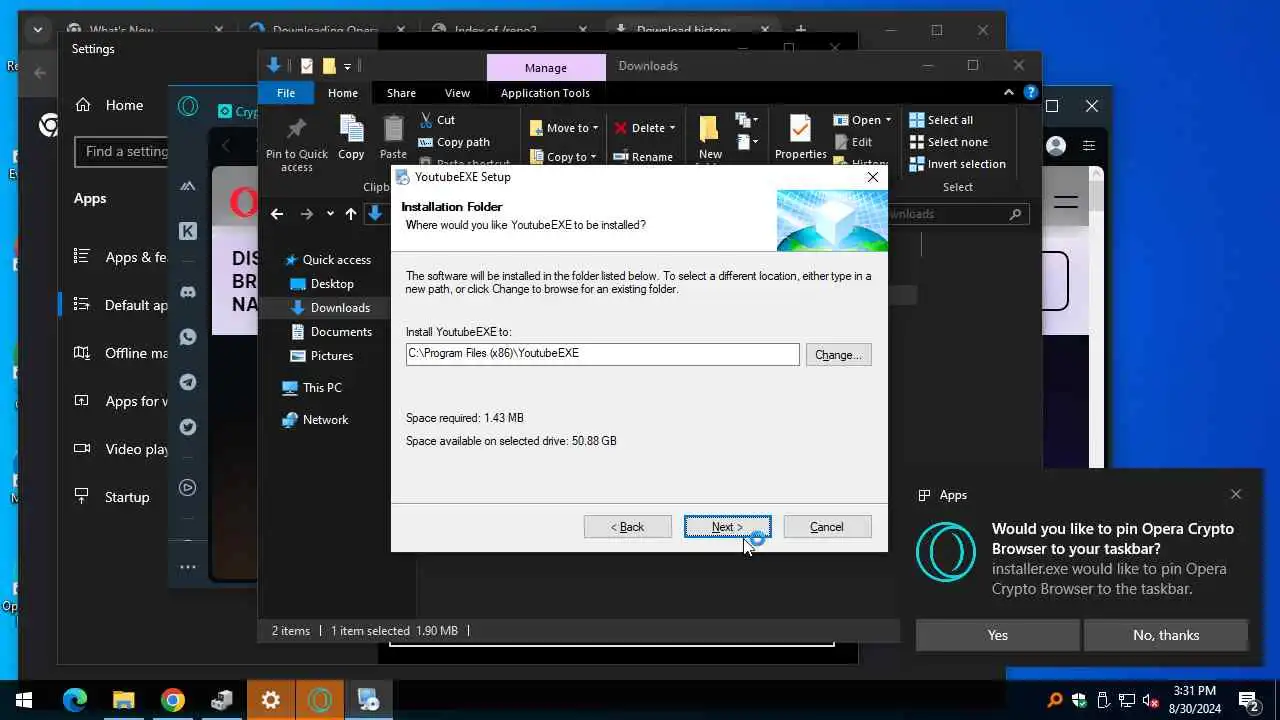The width and height of the screenshot is (1280, 720).
Task: Collapse the Explorer ribbon with the chevron
Action: [1008, 93]
